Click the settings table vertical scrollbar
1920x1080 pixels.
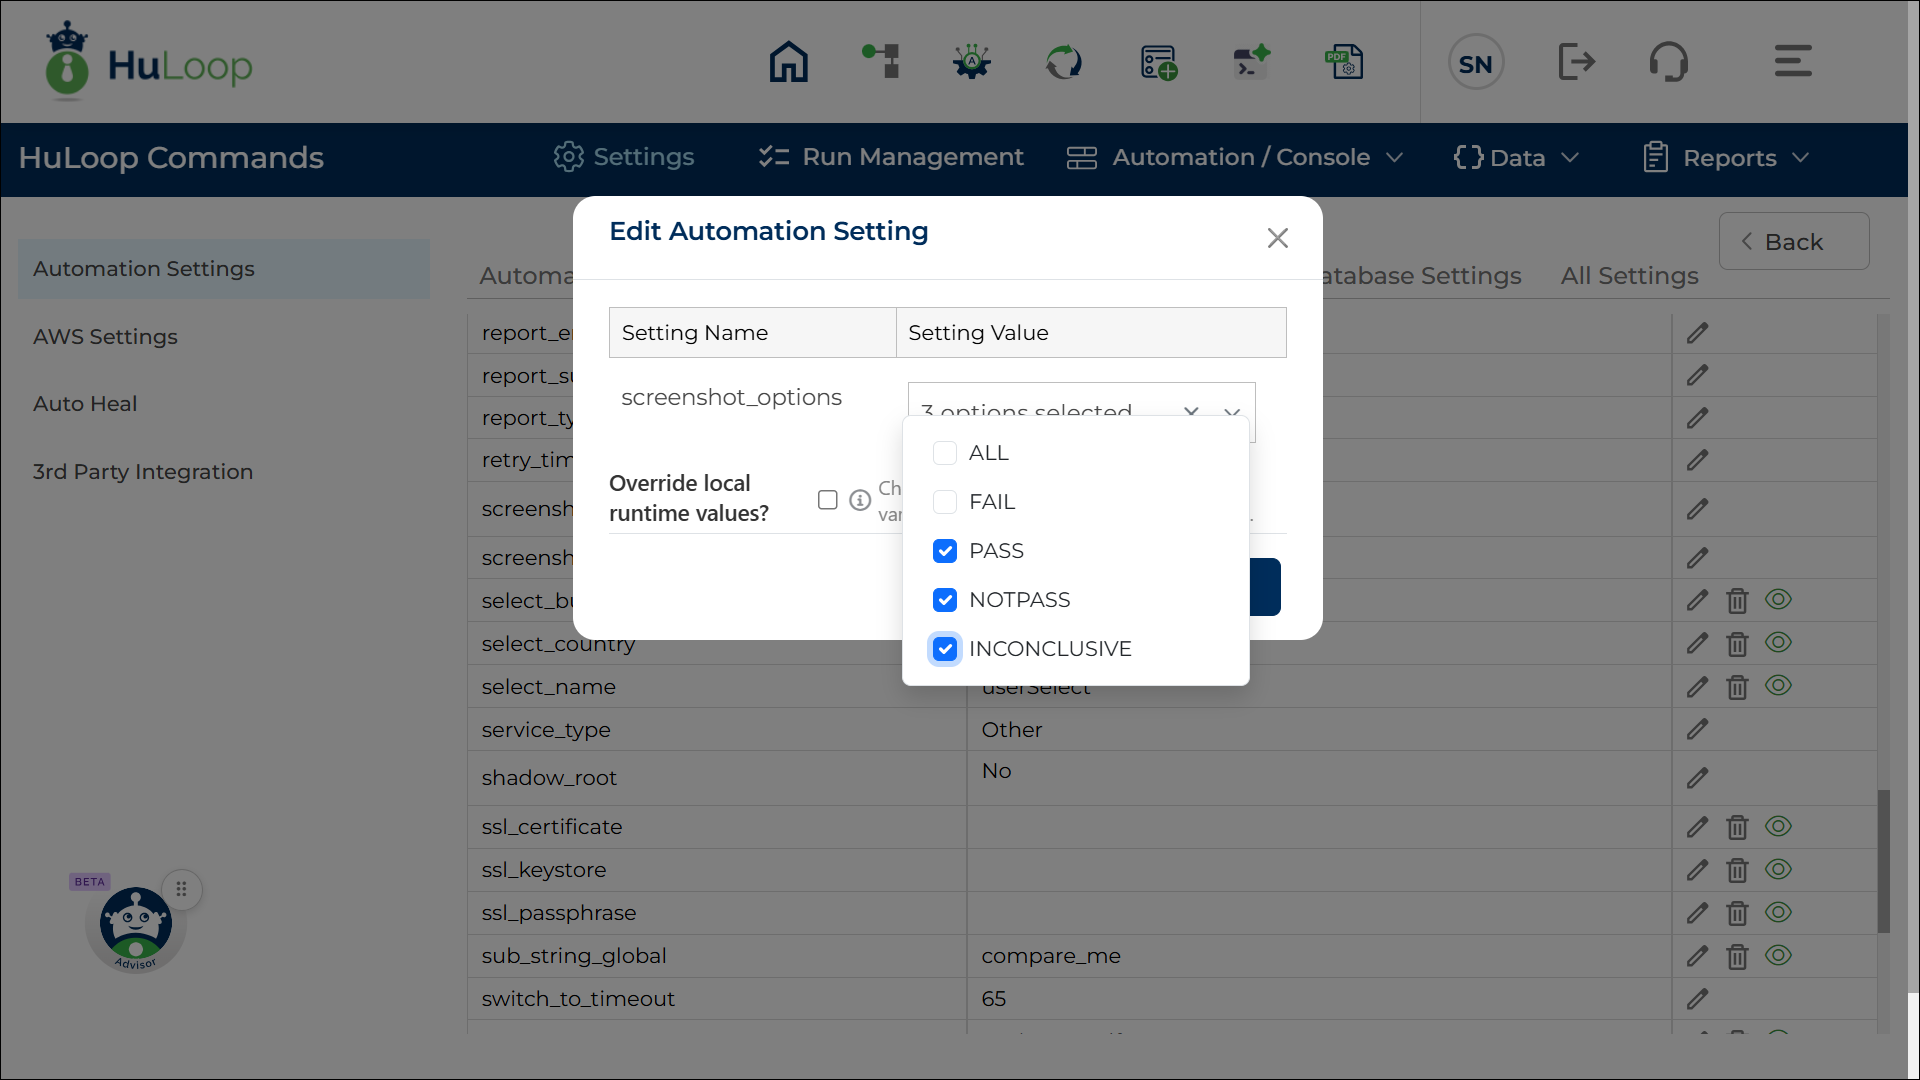(1883, 860)
